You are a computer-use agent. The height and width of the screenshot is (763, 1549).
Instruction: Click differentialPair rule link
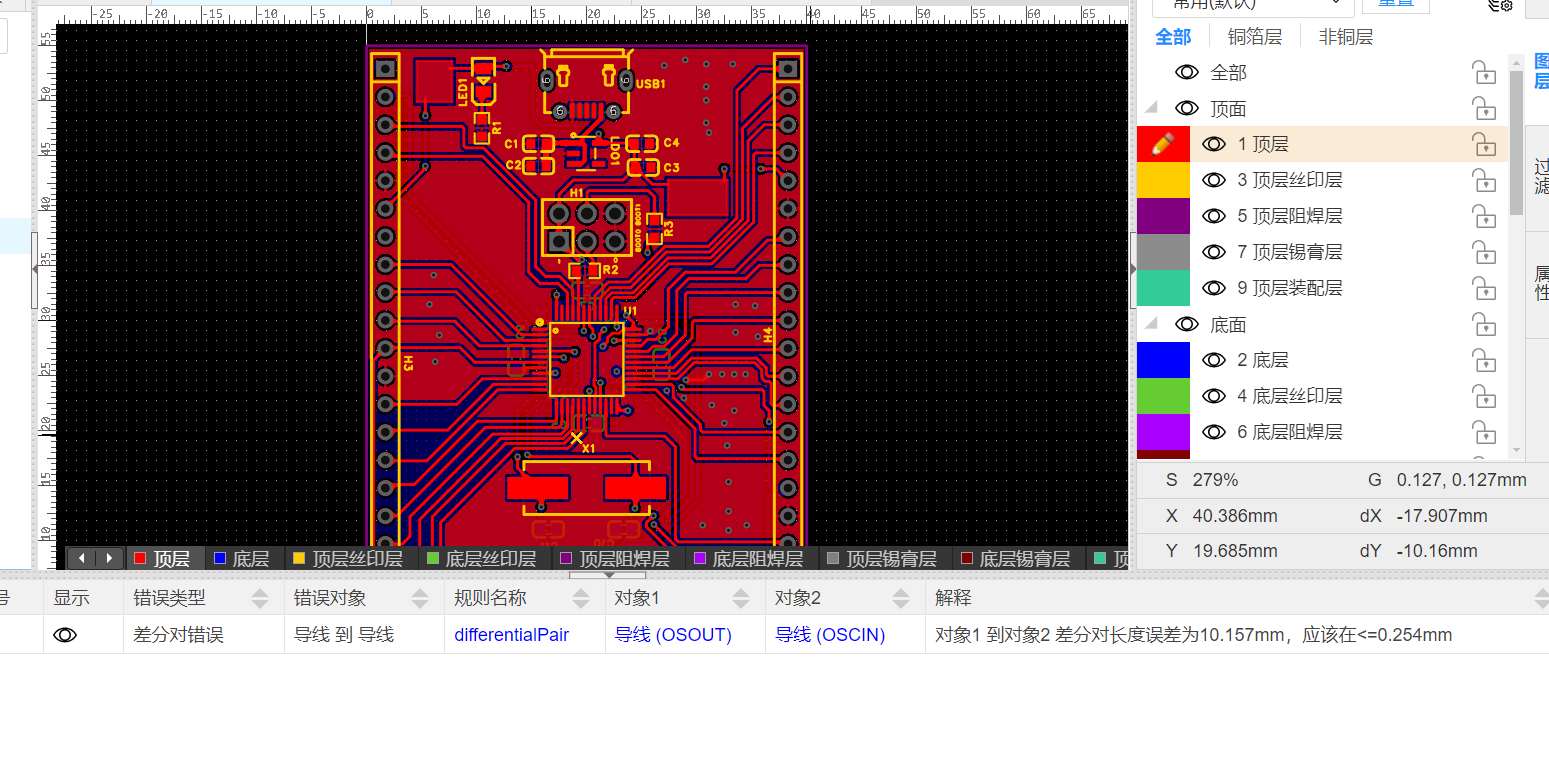(511, 635)
